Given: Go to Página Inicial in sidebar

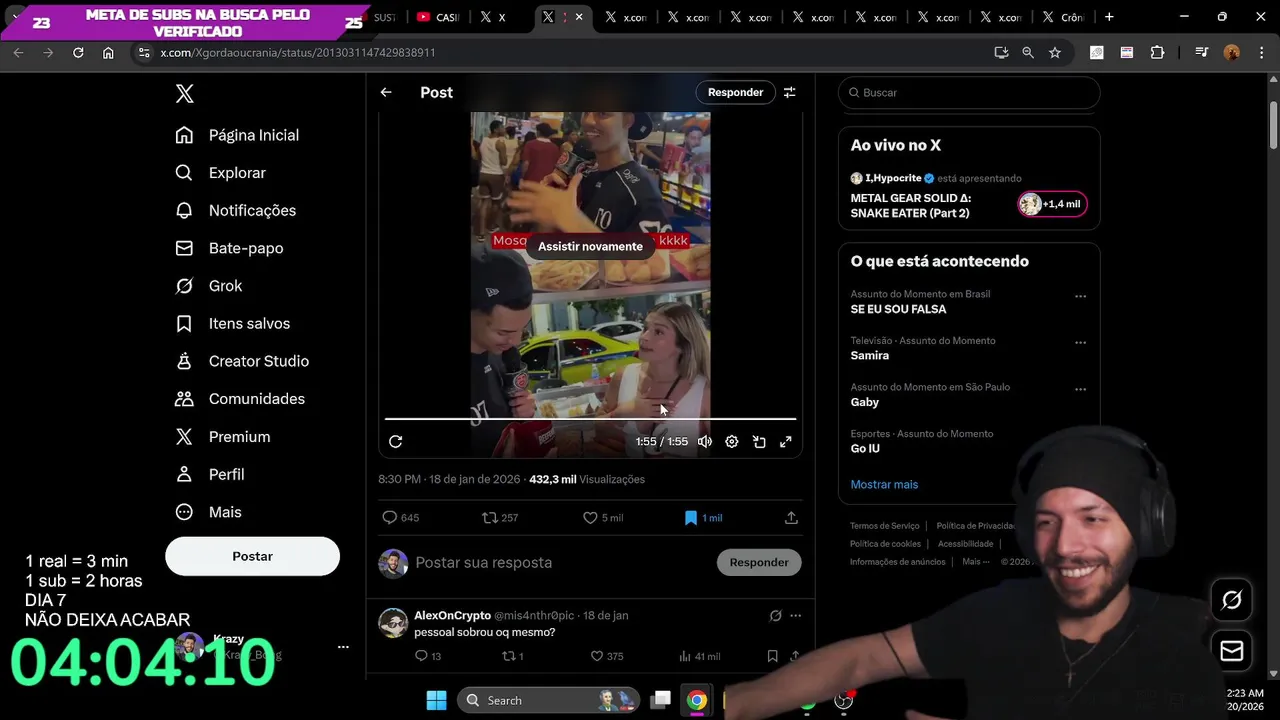Looking at the screenshot, I should [x=237, y=135].
